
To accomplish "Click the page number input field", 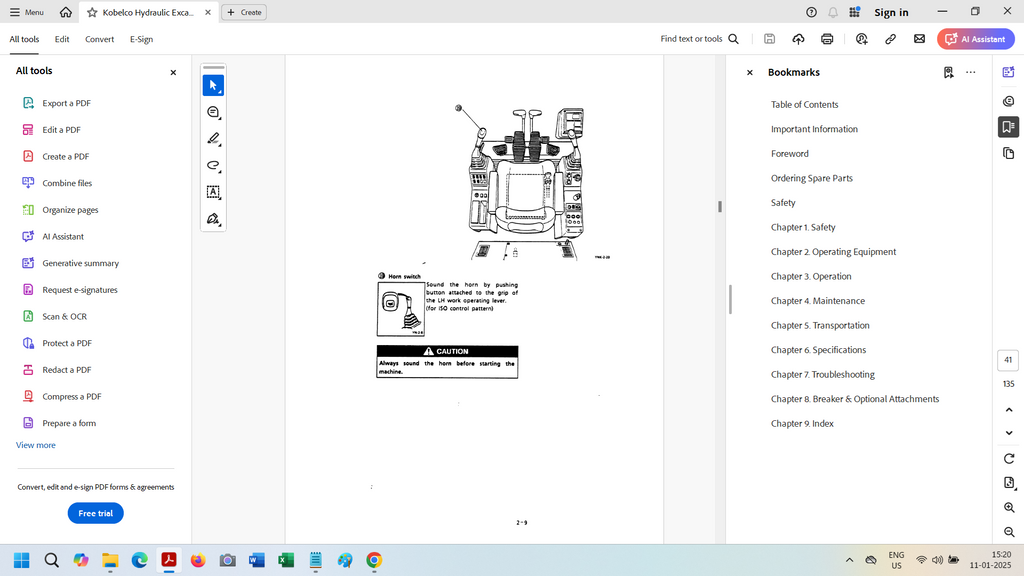I will tap(1008, 360).
